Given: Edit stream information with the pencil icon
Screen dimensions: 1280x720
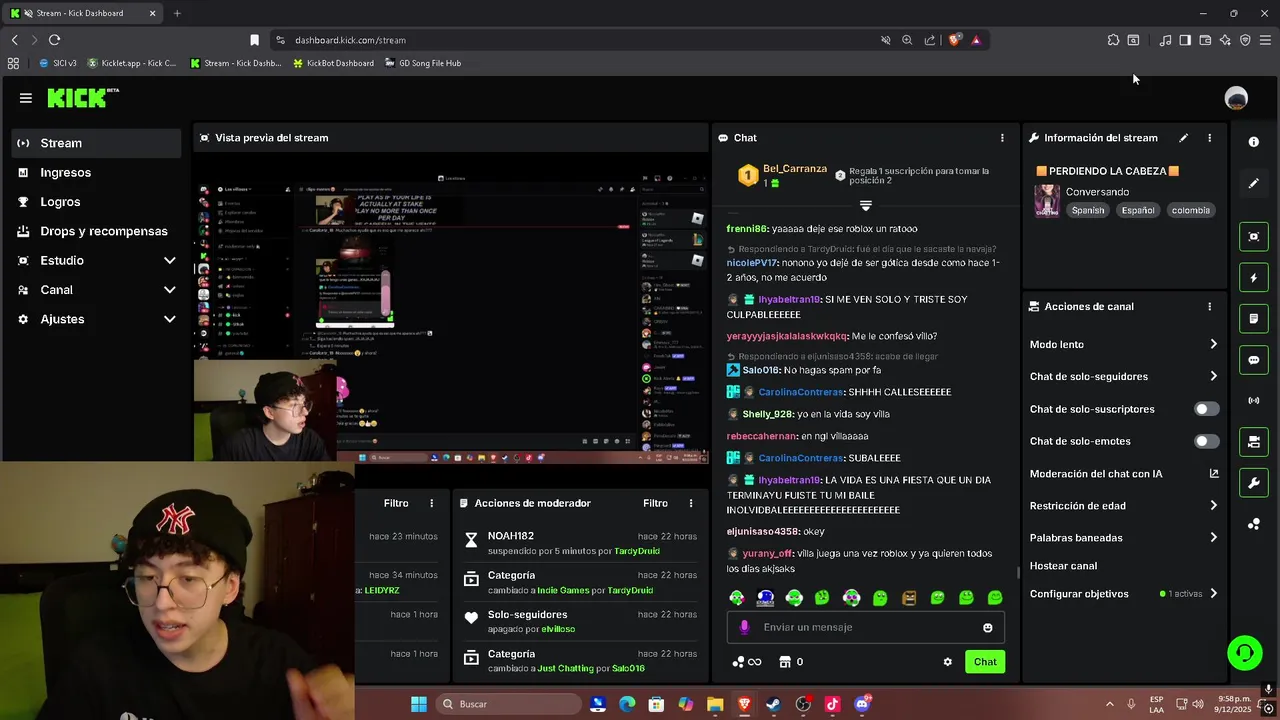Looking at the screenshot, I should click(1184, 138).
